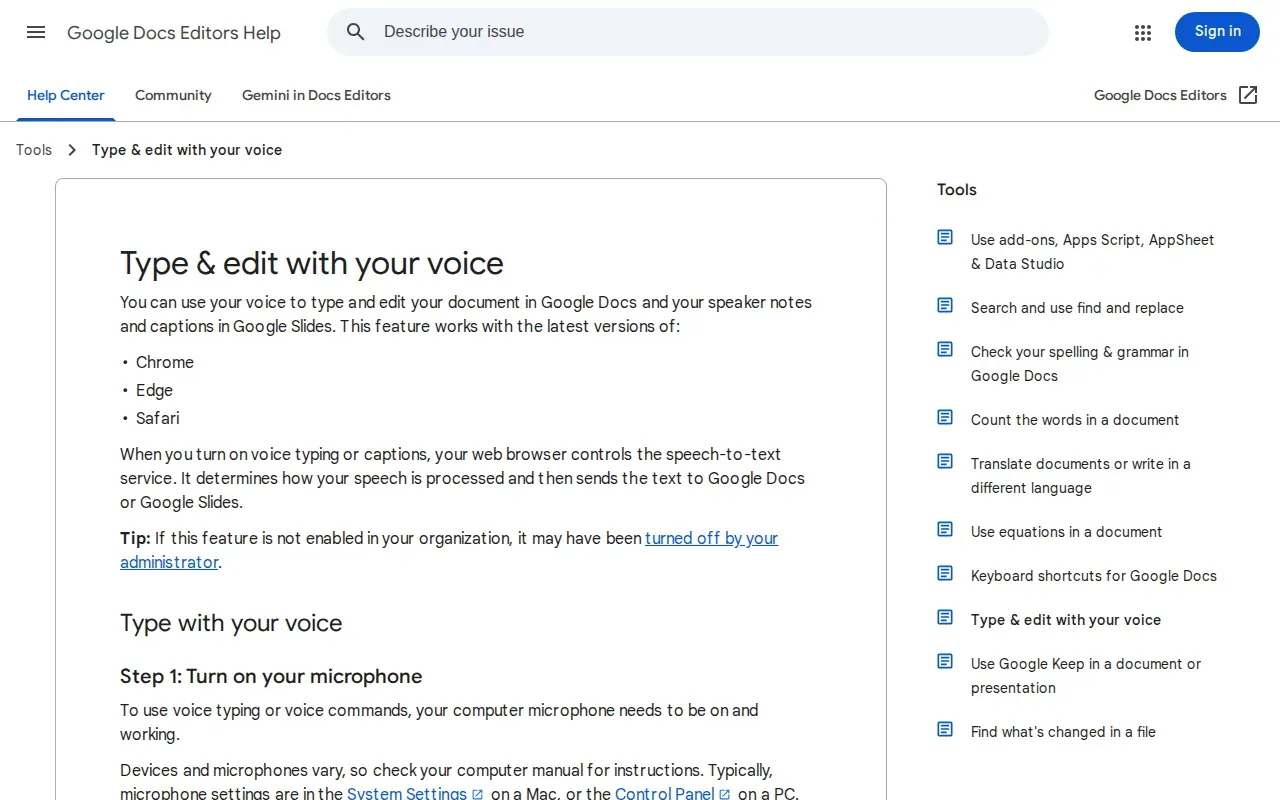Click the article icon beside Keyboard shortcuts
The image size is (1280, 800).
click(x=945, y=573)
